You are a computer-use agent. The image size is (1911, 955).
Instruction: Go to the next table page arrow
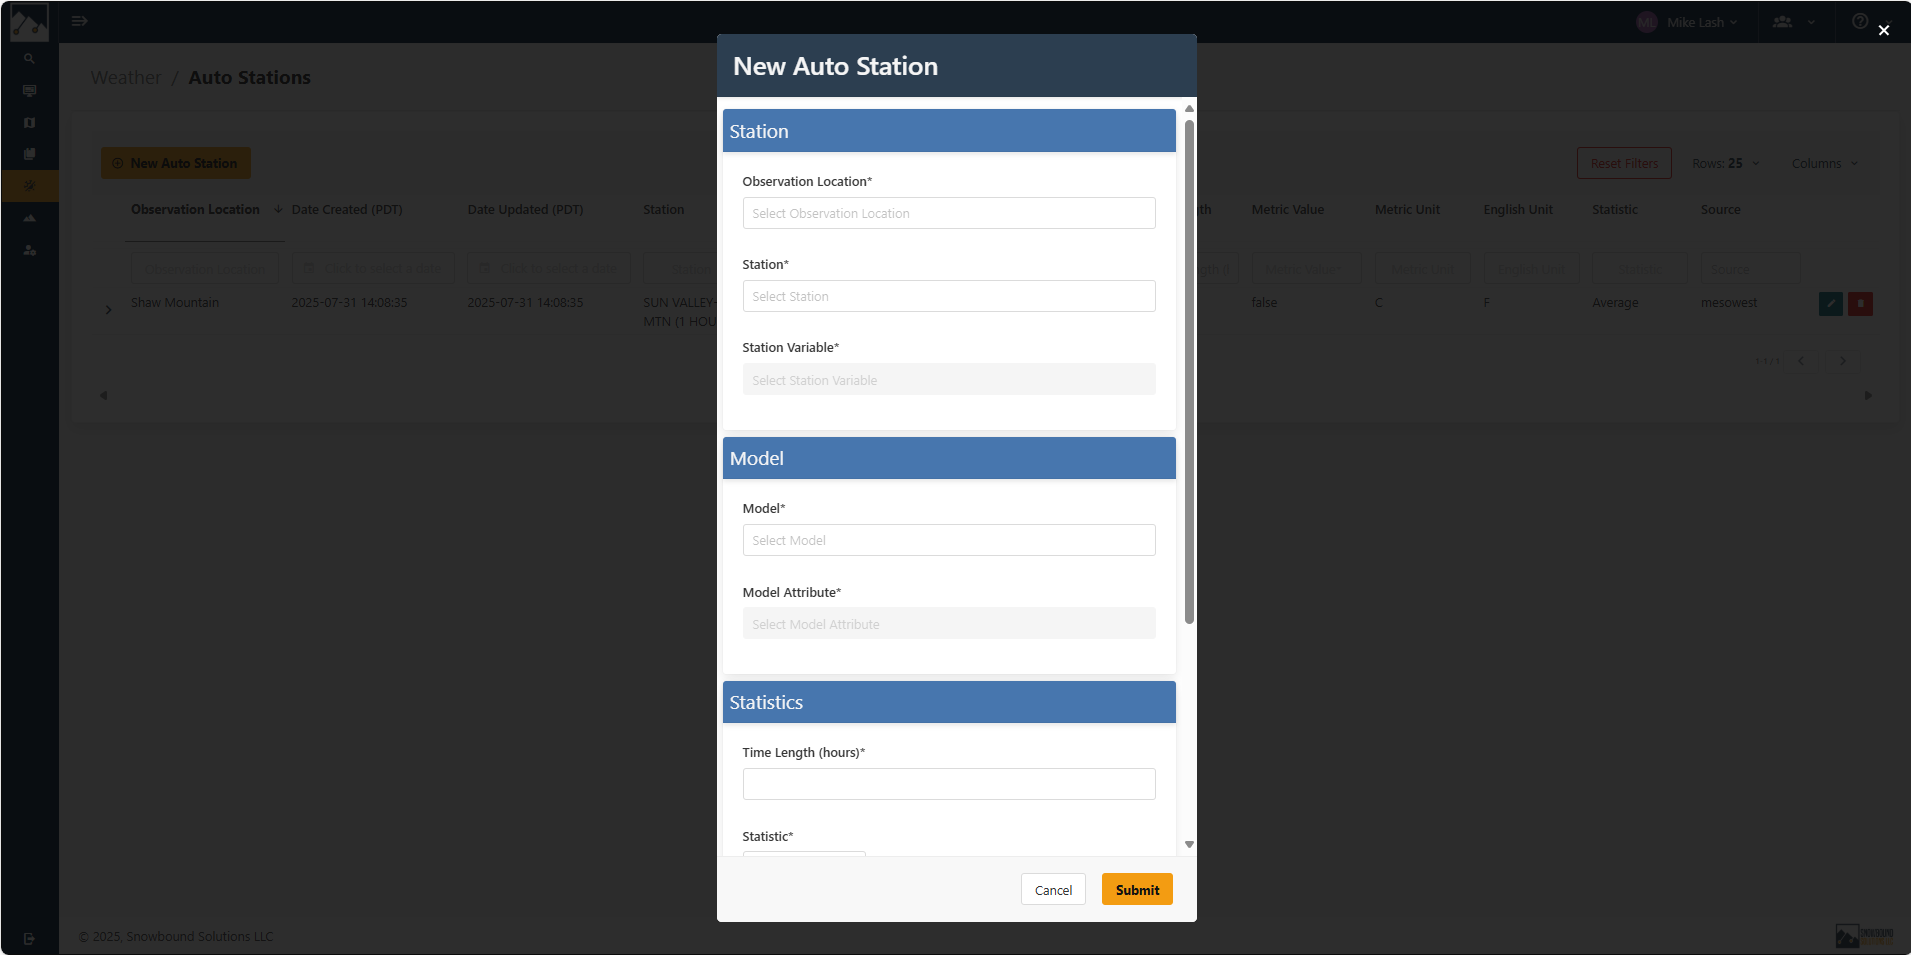tap(1842, 361)
